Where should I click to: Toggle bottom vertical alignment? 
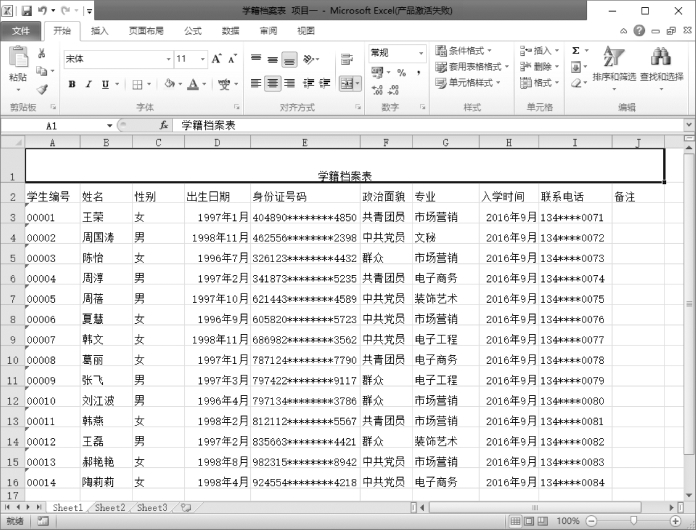pyautogui.click(x=289, y=59)
